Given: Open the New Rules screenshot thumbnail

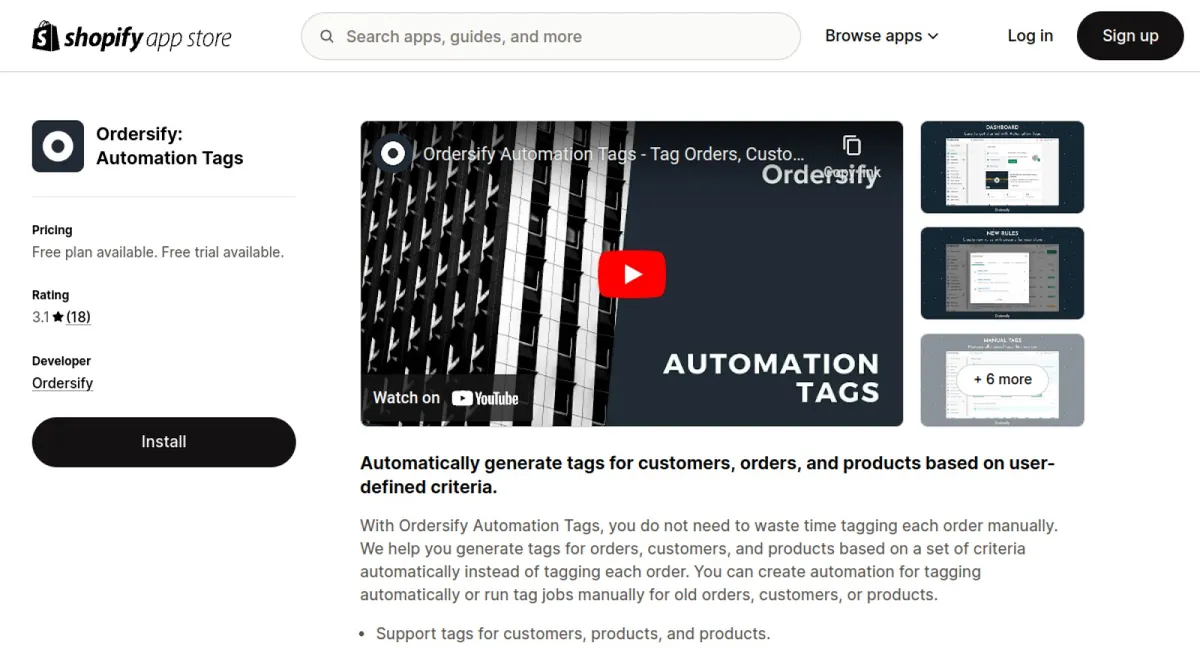Looking at the screenshot, I should (x=1002, y=273).
